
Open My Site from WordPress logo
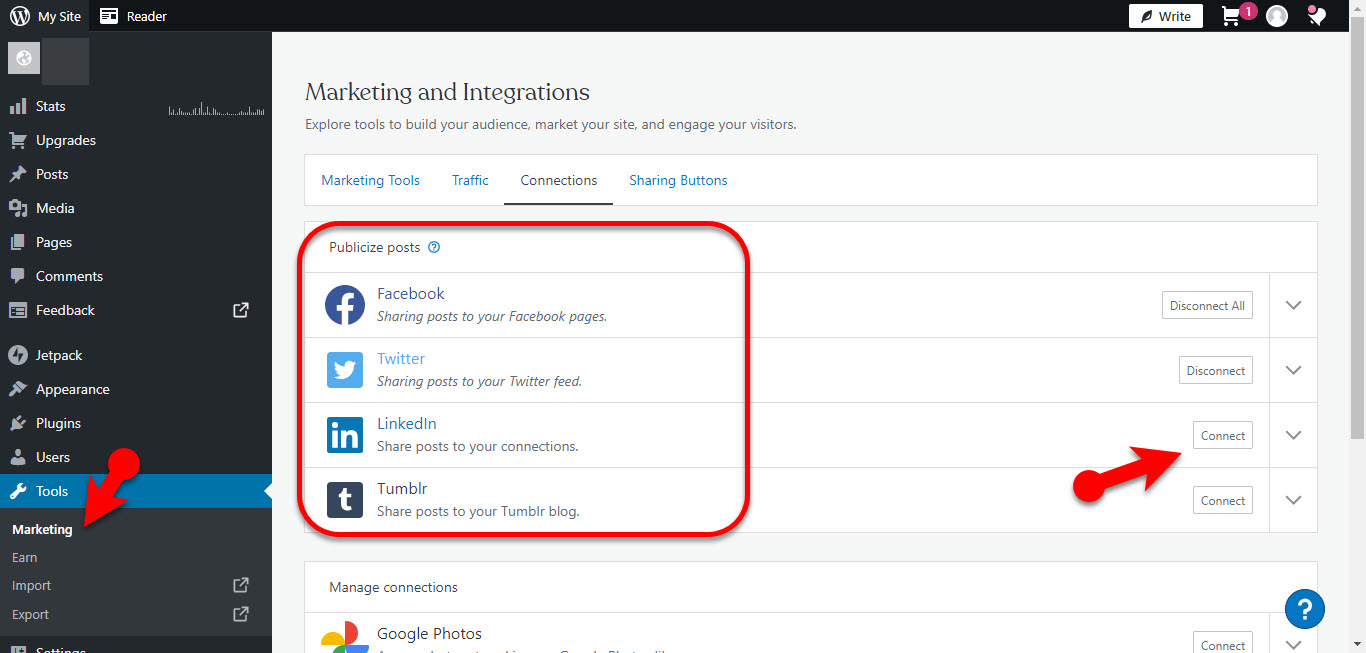click(x=20, y=16)
